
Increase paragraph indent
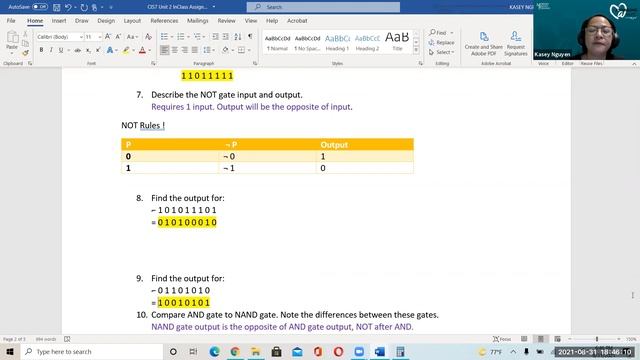tap(225, 37)
